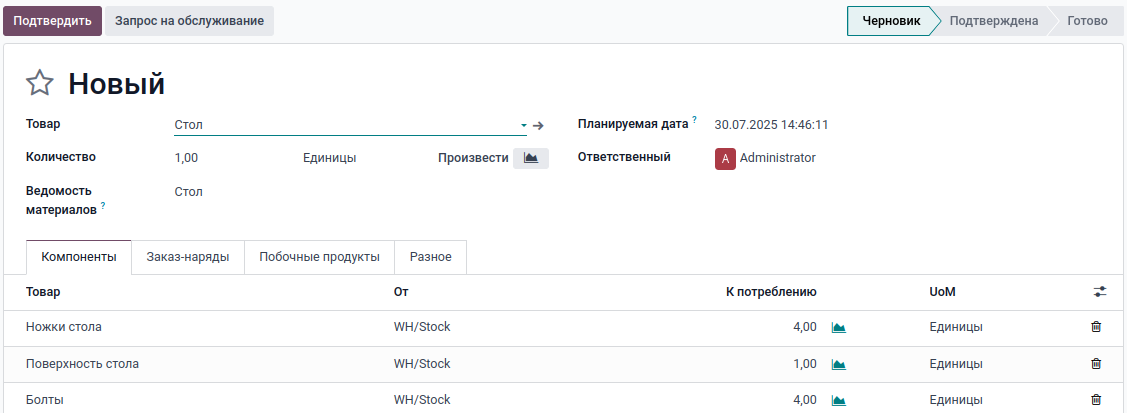Open column settings toggle in table header

tap(1100, 292)
